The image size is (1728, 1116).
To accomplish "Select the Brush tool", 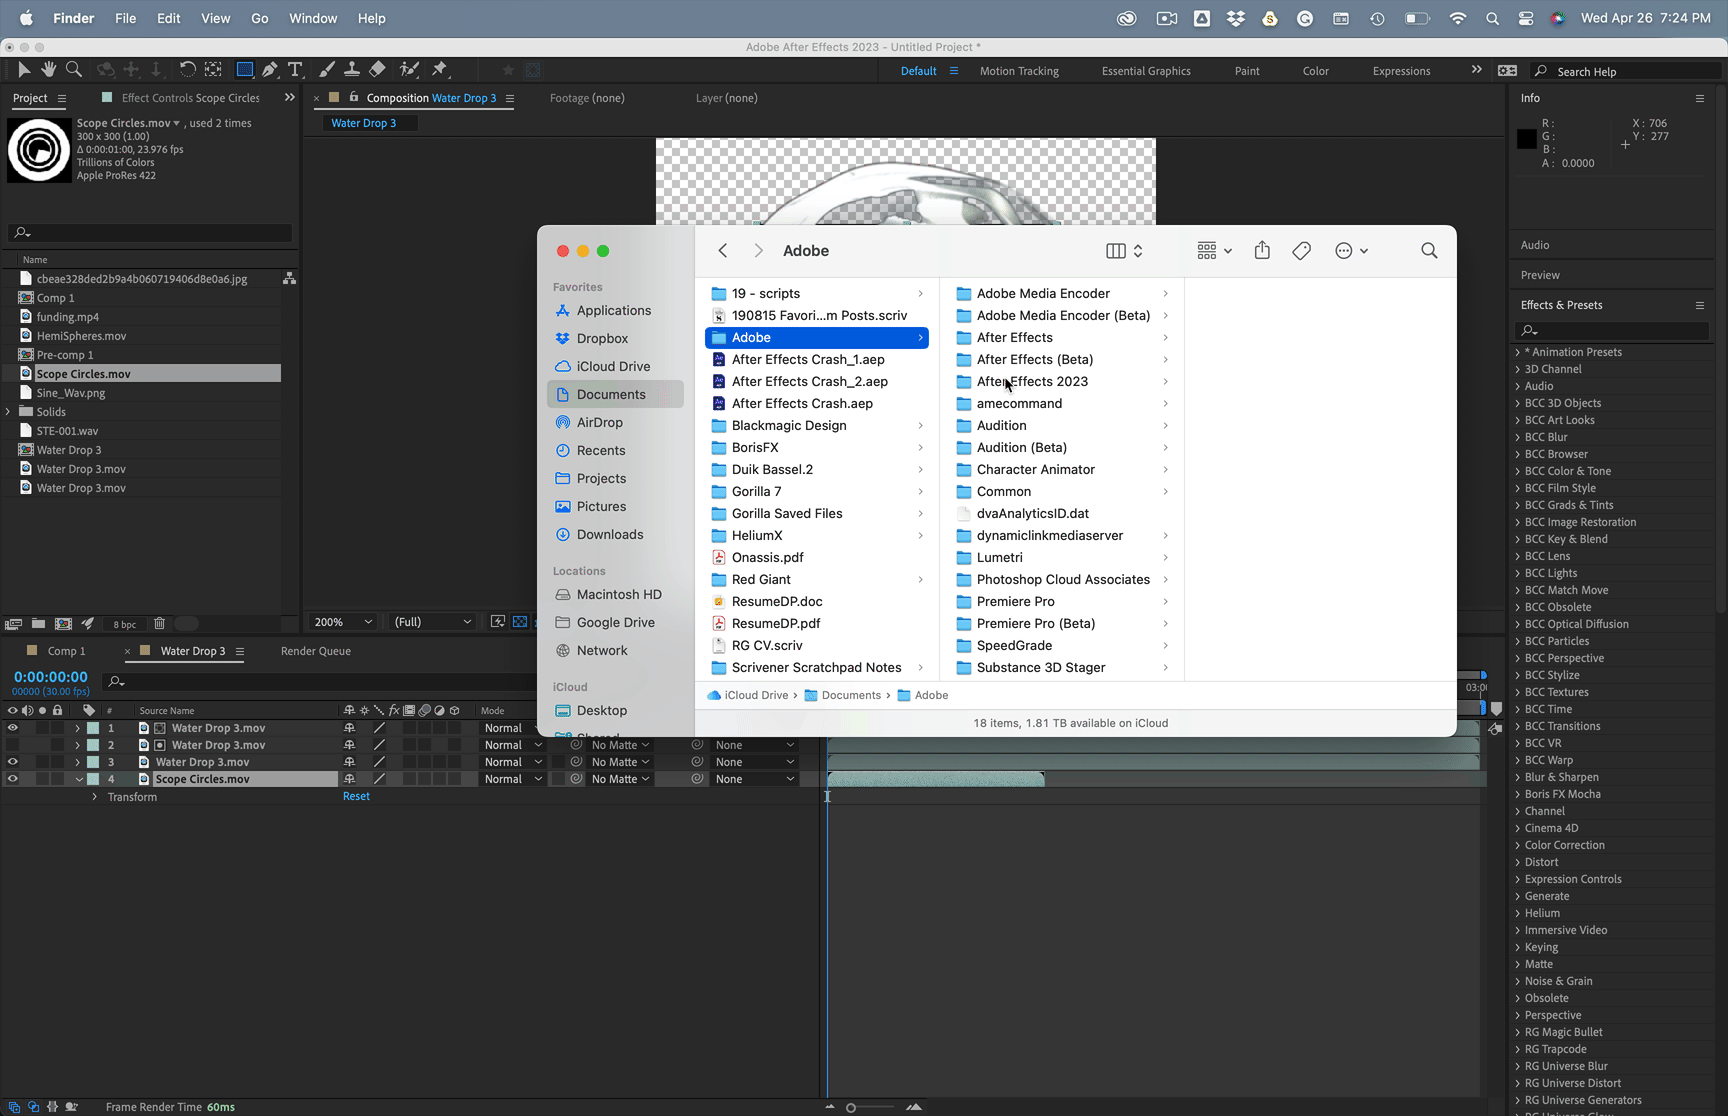I will pyautogui.click(x=327, y=69).
